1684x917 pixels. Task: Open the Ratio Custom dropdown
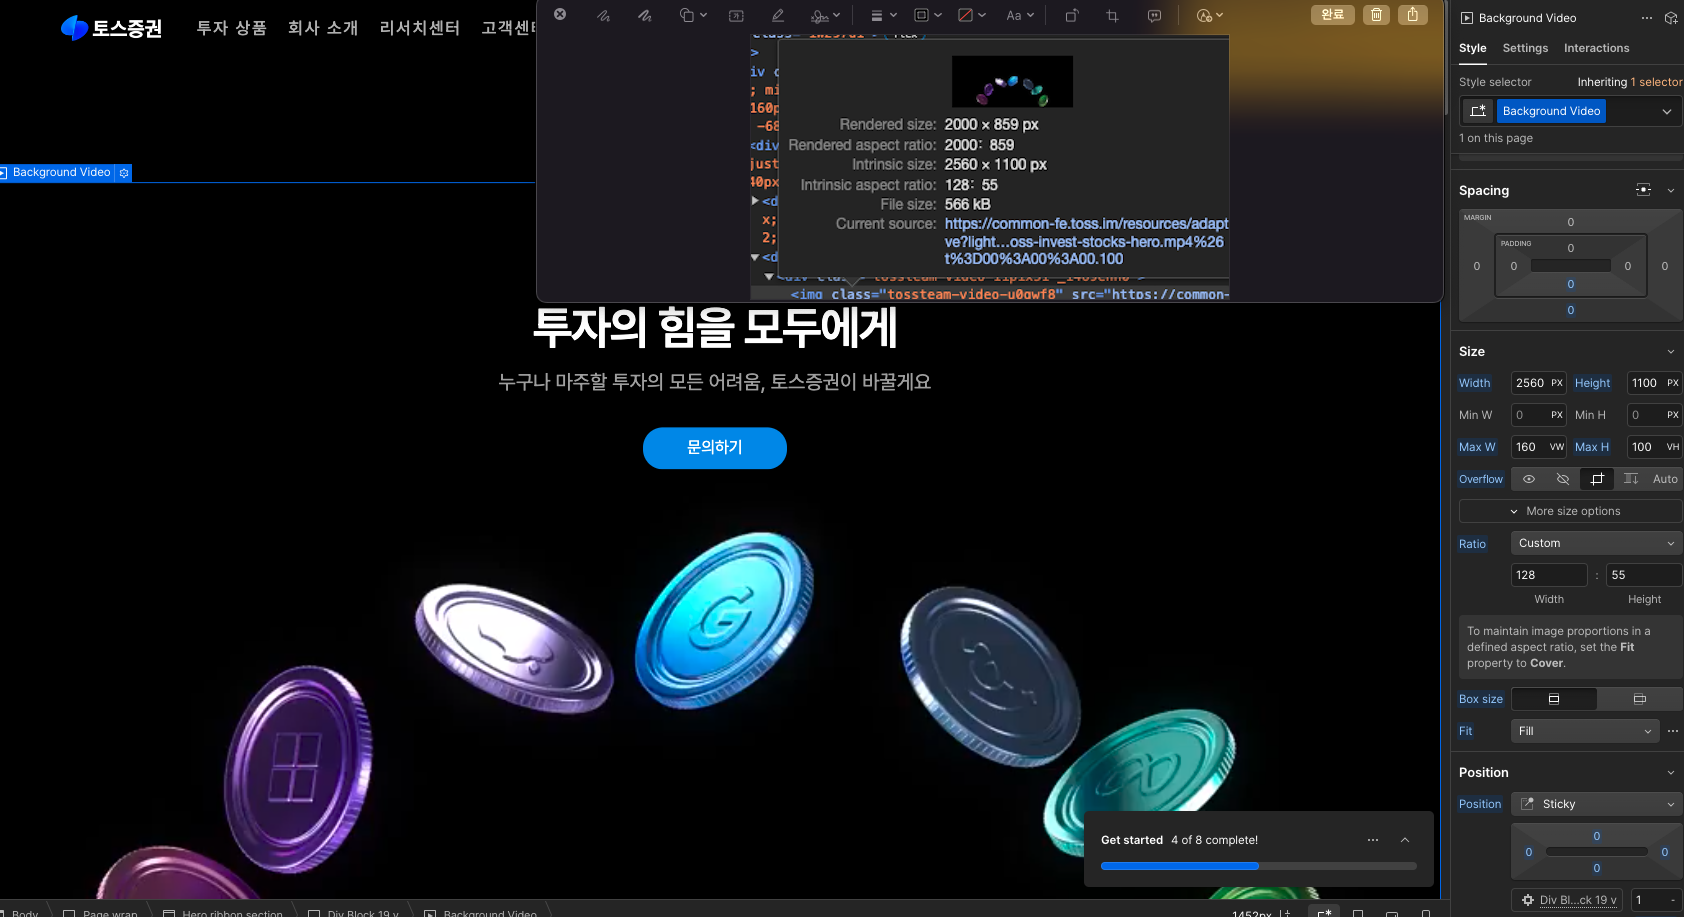[1596, 543]
